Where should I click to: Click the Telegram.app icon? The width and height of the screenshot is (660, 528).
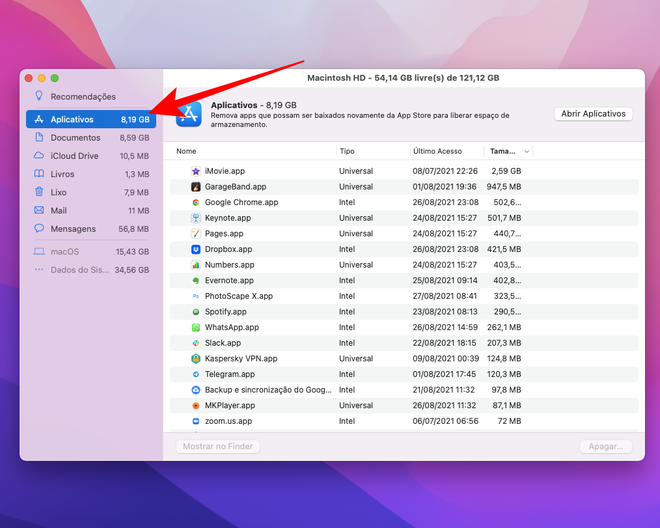[196, 374]
